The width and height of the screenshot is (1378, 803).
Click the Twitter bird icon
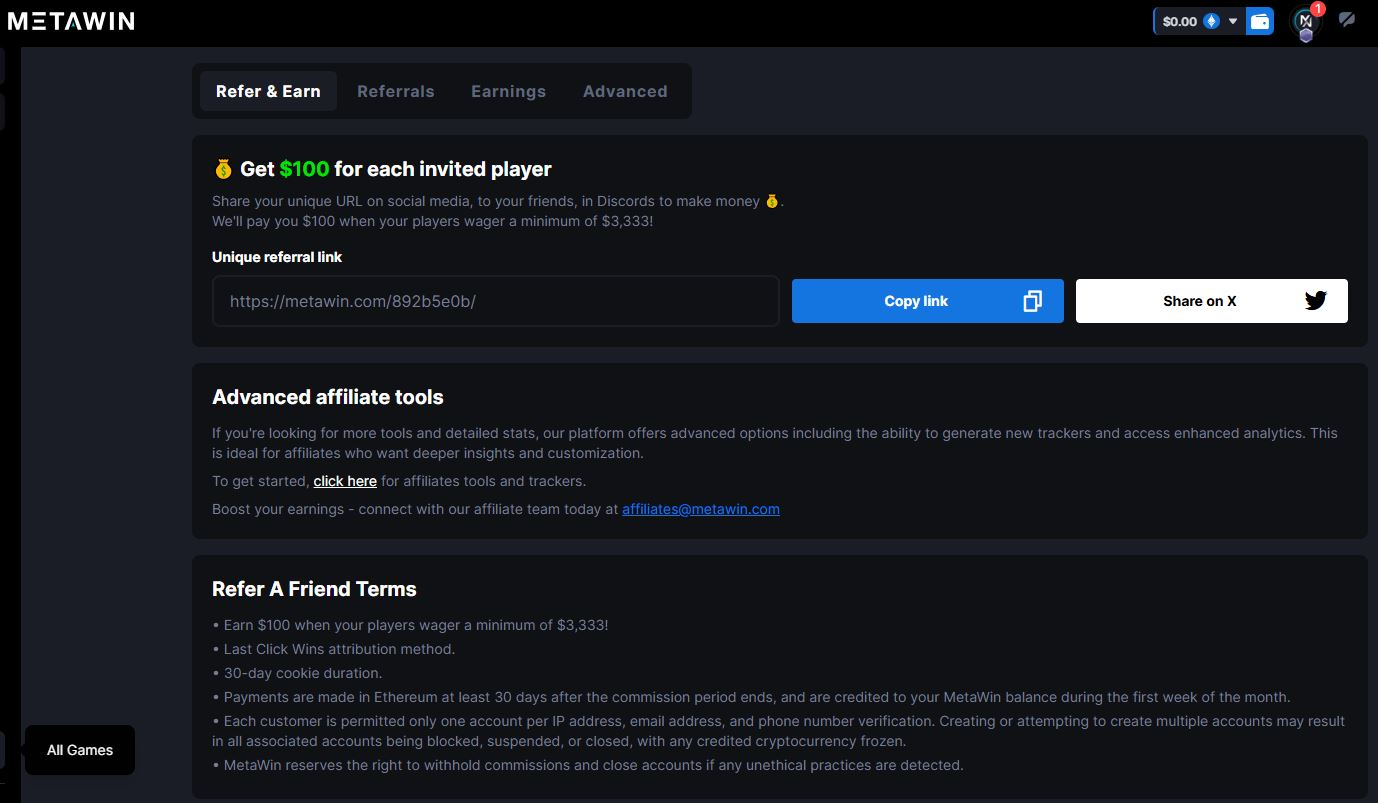click(1315, 301)
